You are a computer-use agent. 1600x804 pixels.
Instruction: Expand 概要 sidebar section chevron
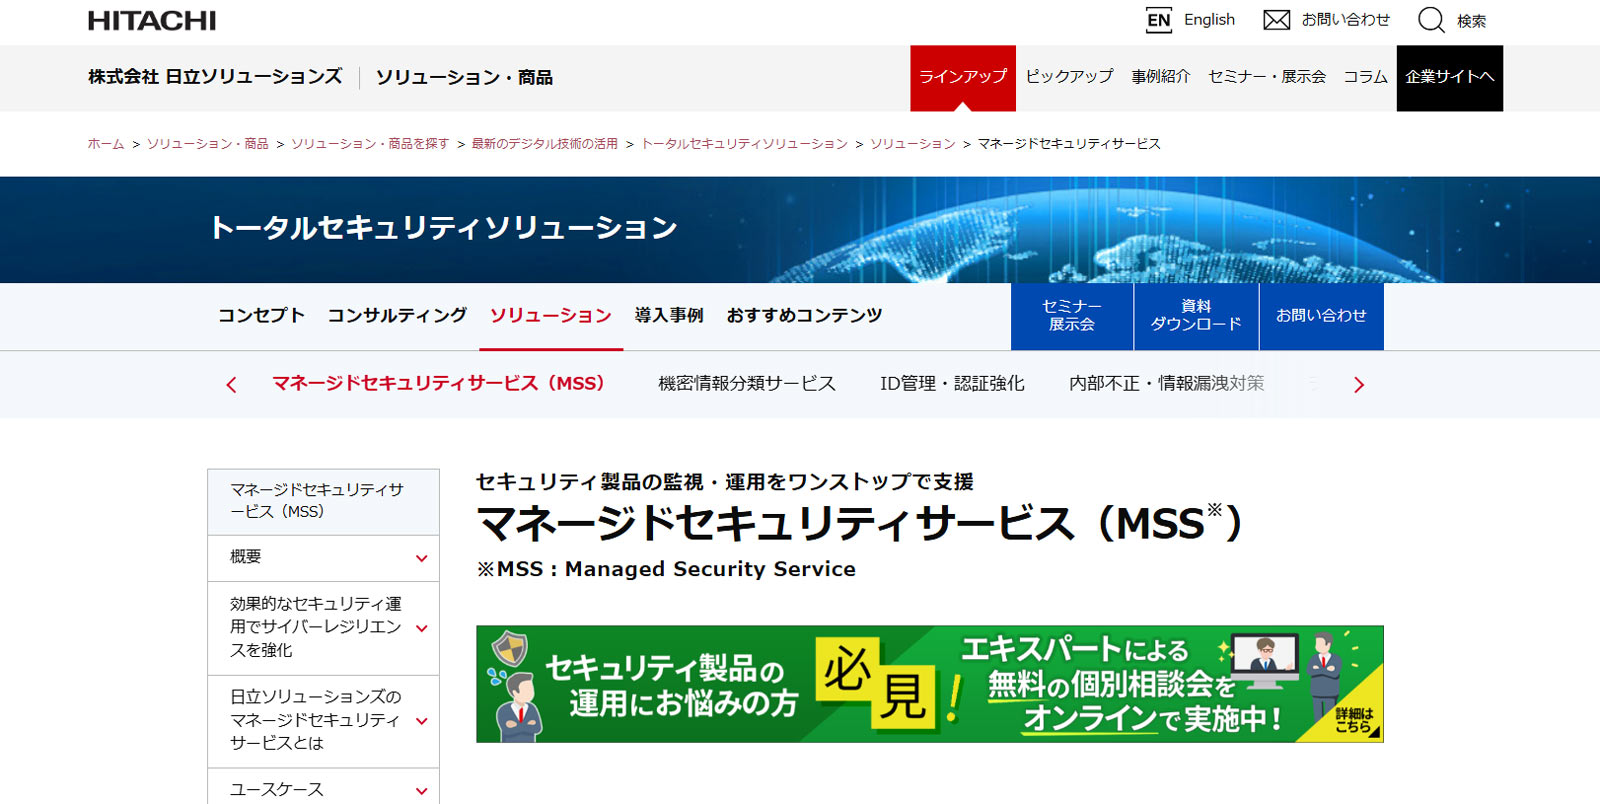coord(422,558)
